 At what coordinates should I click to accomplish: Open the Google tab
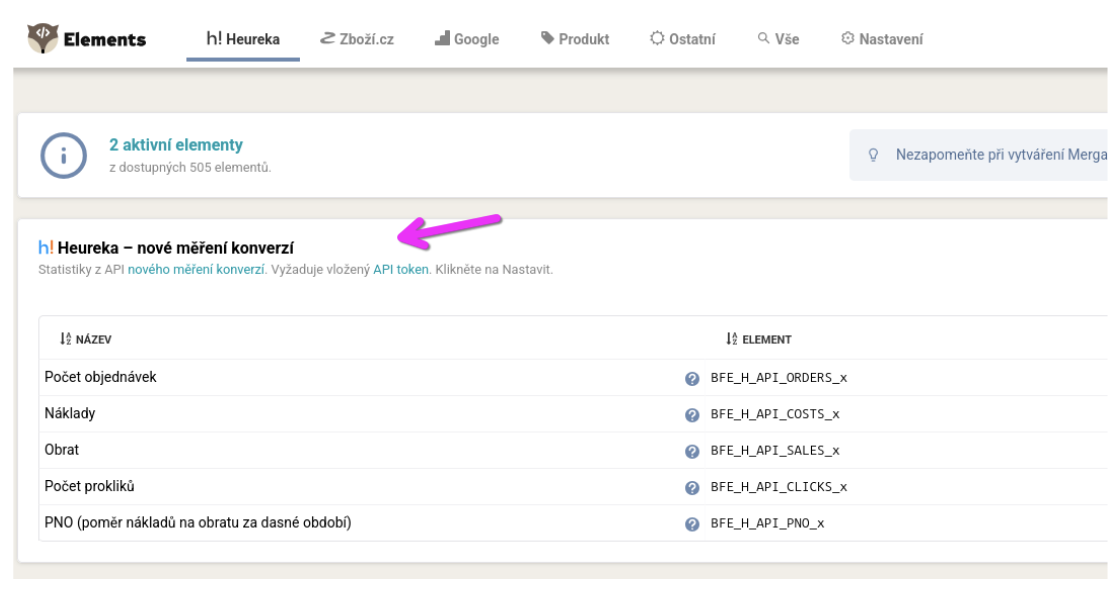coord(467,40)
